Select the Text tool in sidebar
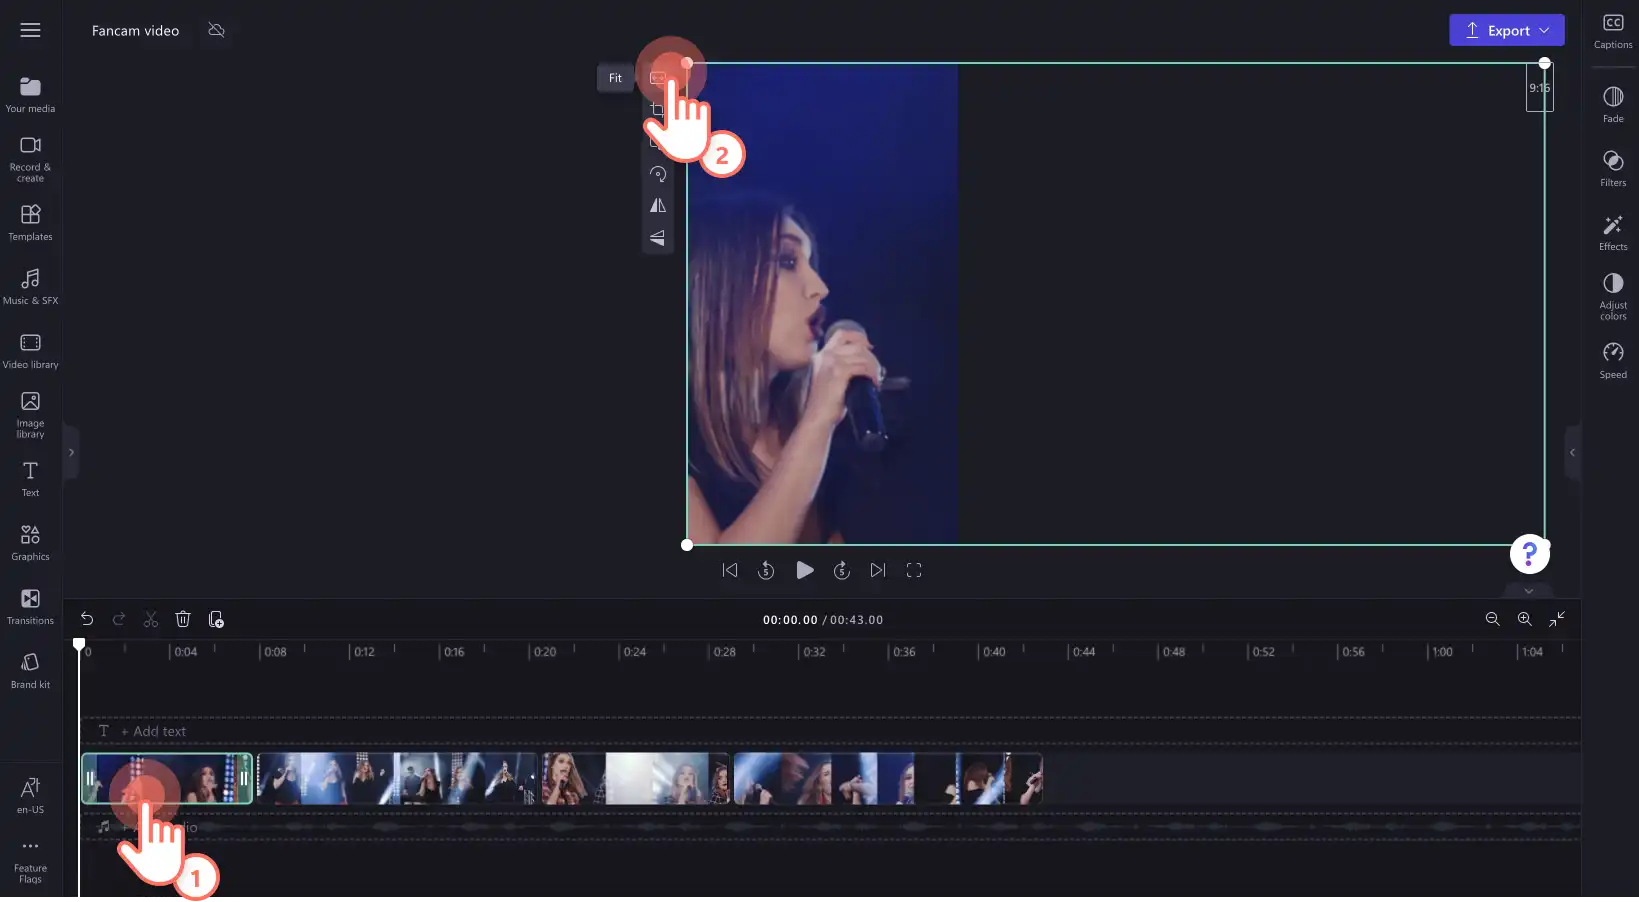This screenshot has height=902, width=1639. (x=30, y=479)
